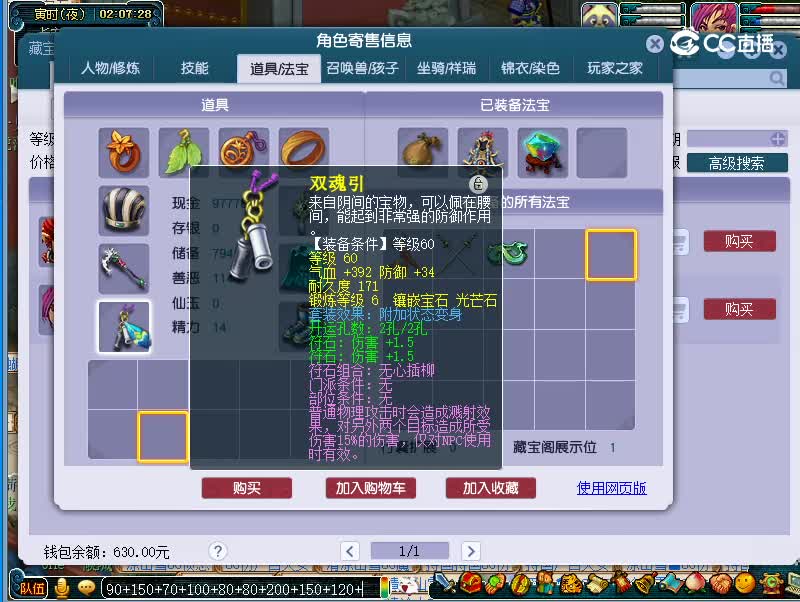Open the handshake friends icon
This screenshot has width=800, height=602.
(720, 583)
